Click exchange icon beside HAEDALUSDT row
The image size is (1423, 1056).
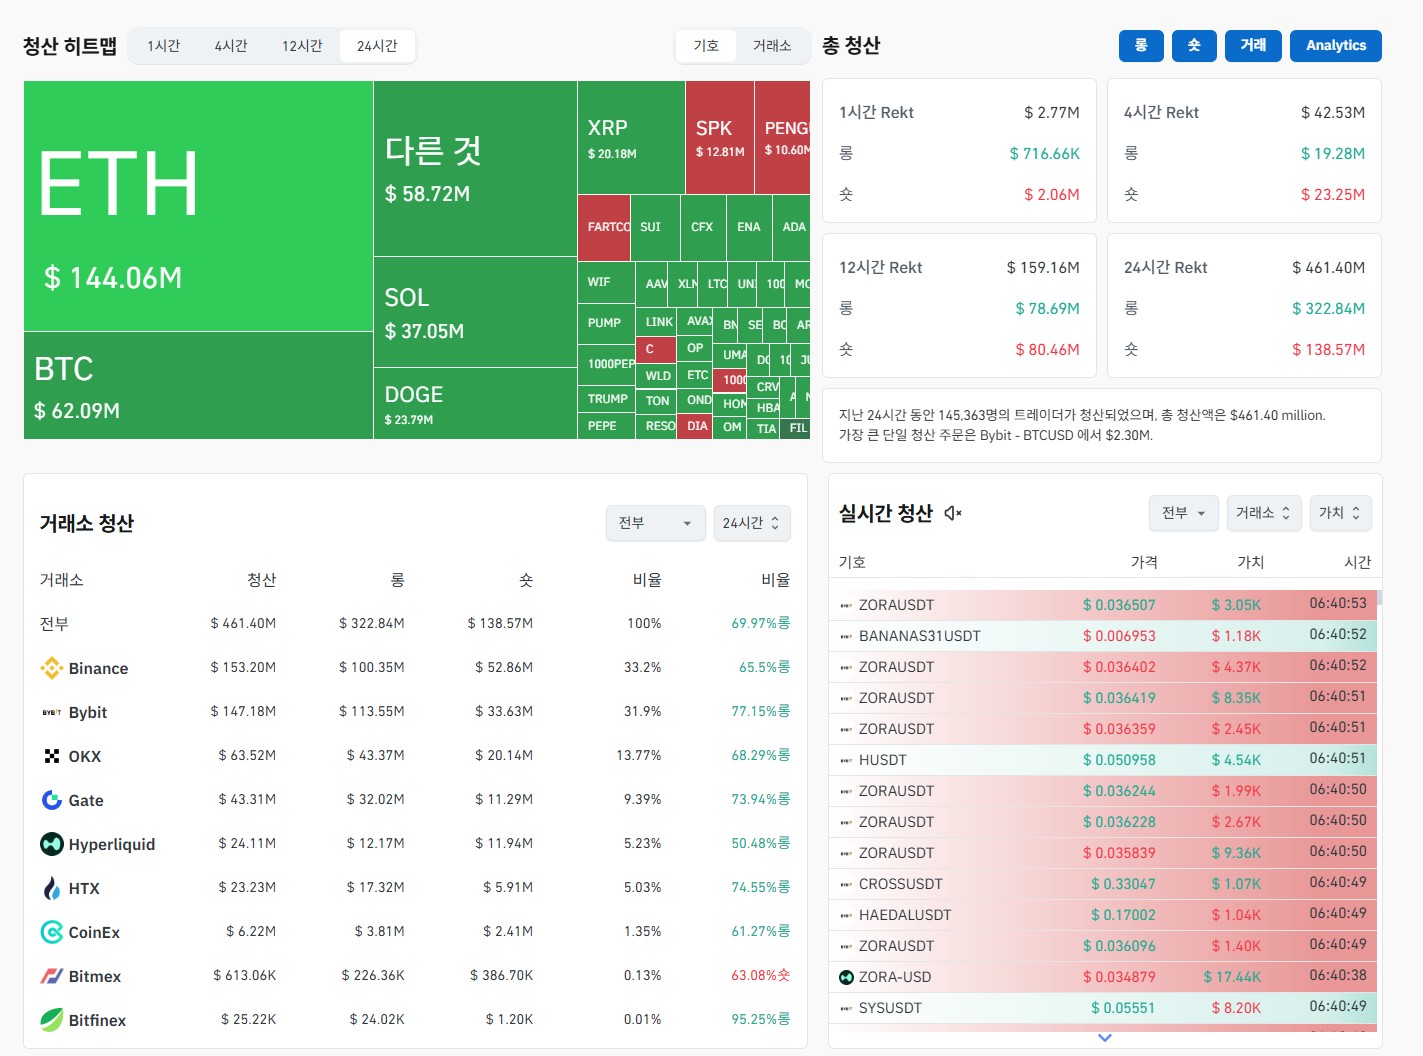pyautogui.click(x=846, y=915)
